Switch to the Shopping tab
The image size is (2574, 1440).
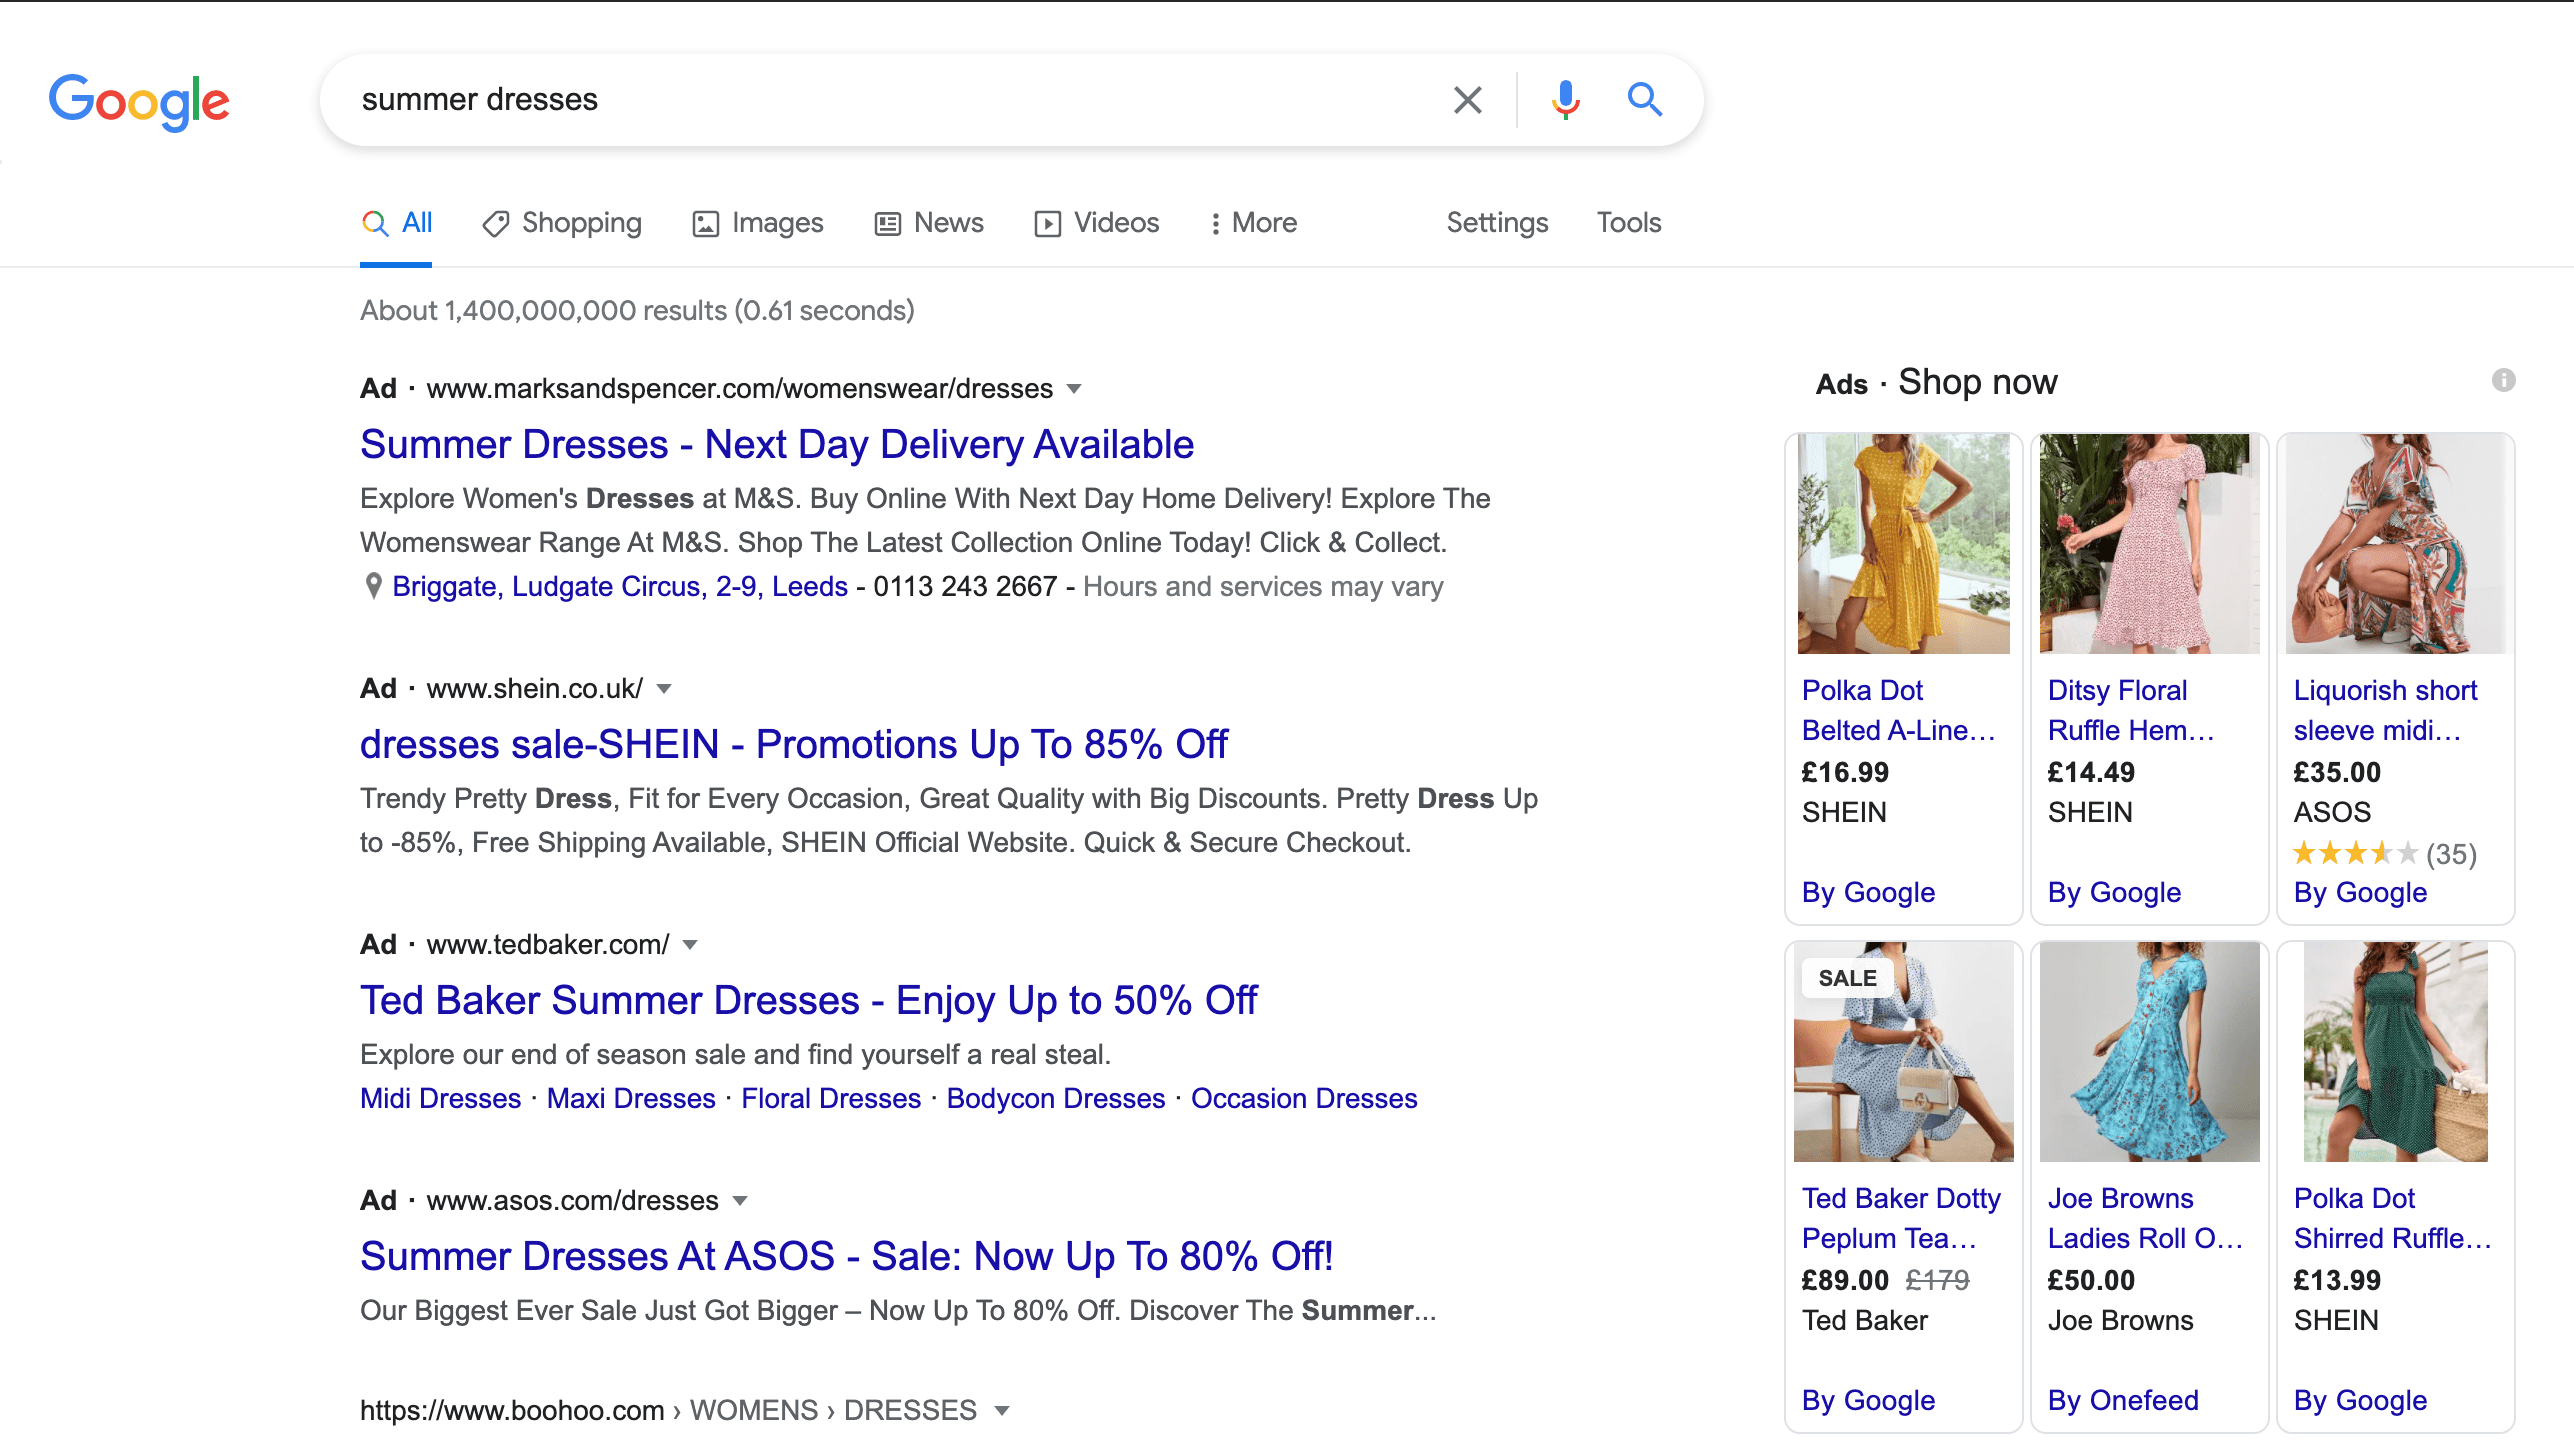pos(562,223)
